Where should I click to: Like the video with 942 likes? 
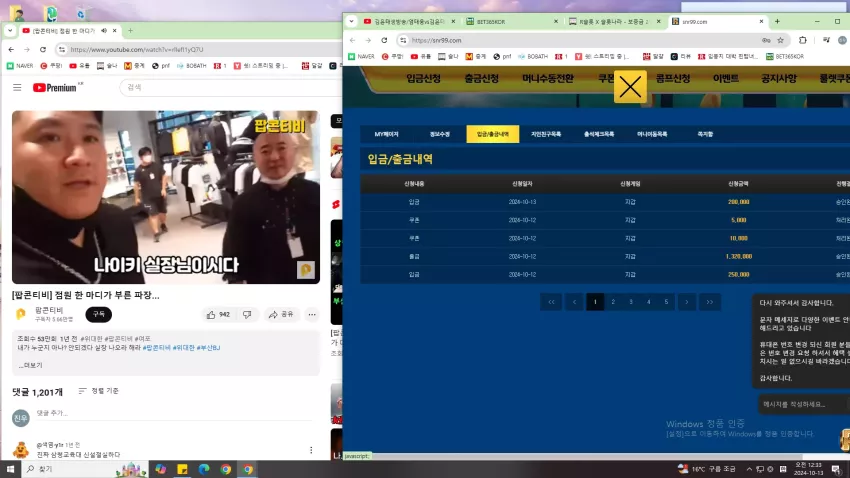point(218,314)
